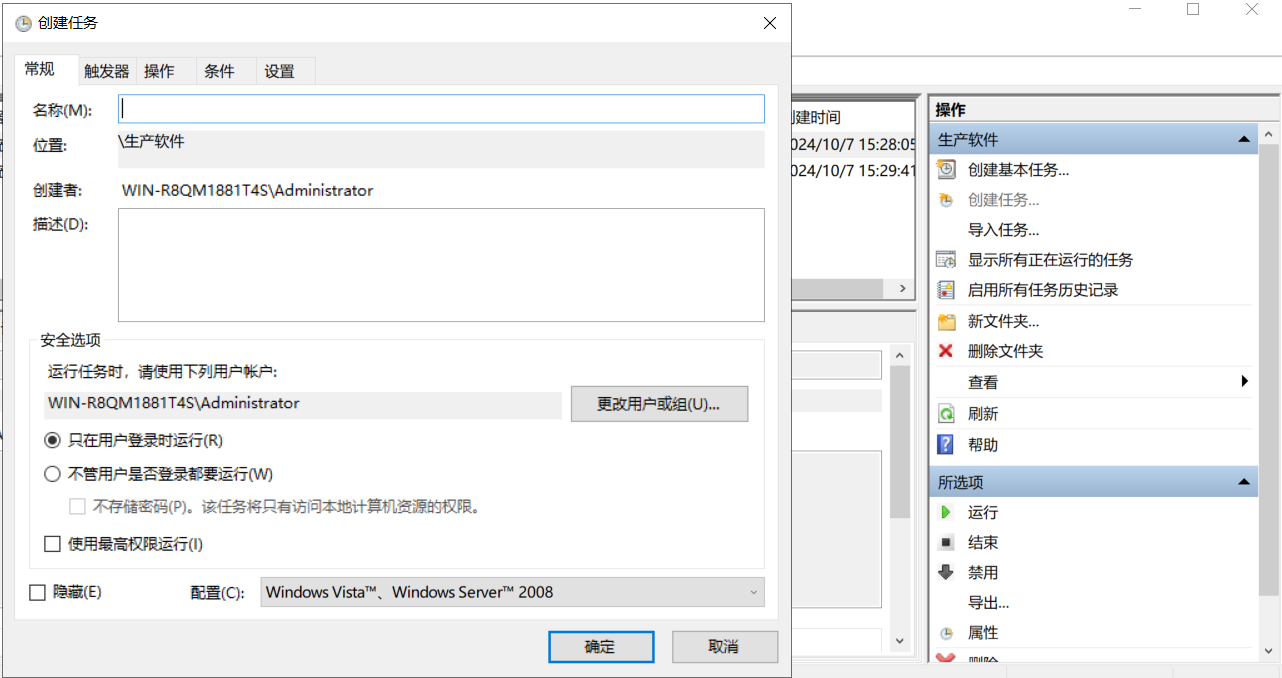Click the 创建基本任务 icon in actions panel
Screen dimensions: 1282x678
[946, 170]
